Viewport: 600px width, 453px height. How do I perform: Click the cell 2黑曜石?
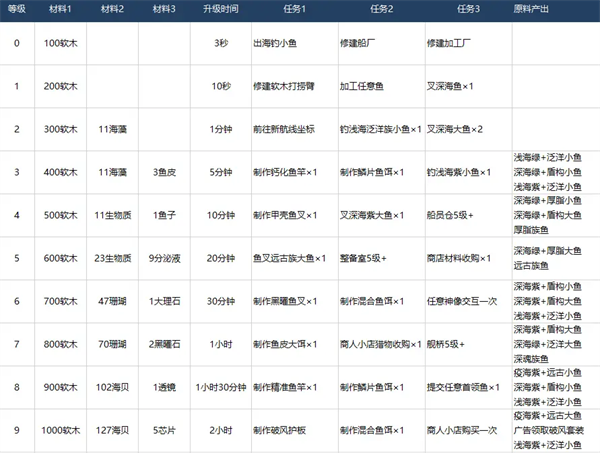point(164,344)
